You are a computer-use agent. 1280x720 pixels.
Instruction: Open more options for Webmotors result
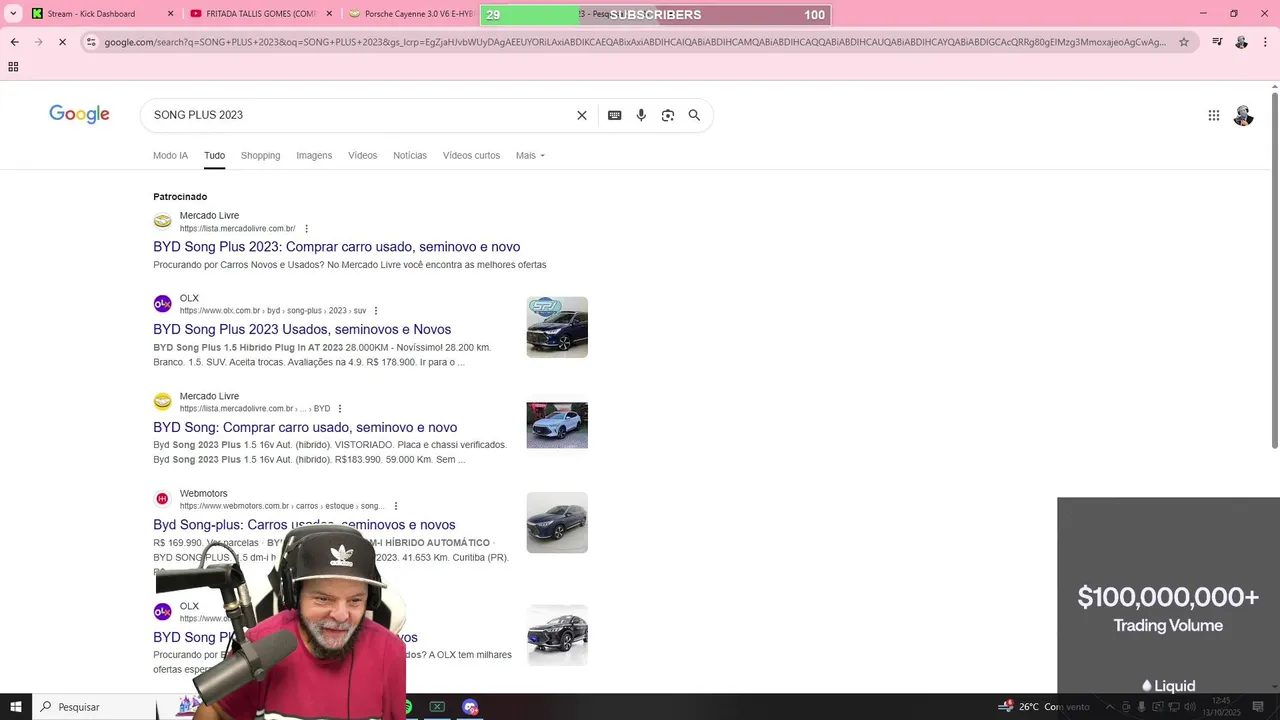click(x=395, y=506)
